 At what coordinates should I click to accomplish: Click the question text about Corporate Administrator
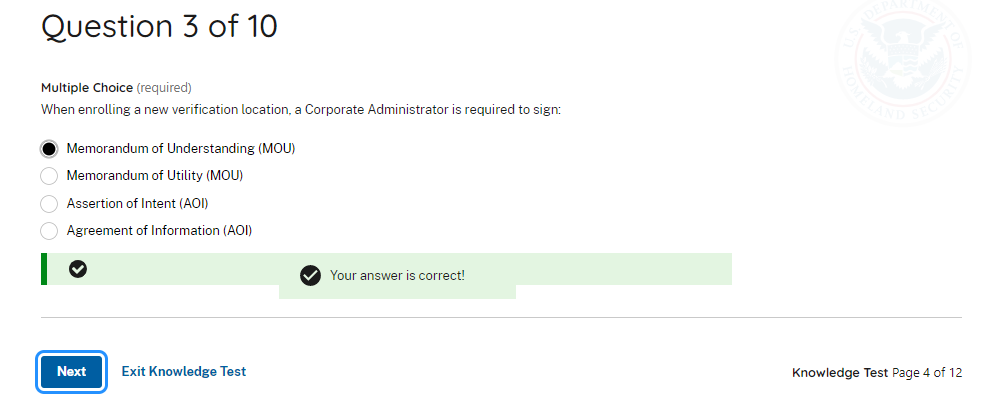(300, 108)
